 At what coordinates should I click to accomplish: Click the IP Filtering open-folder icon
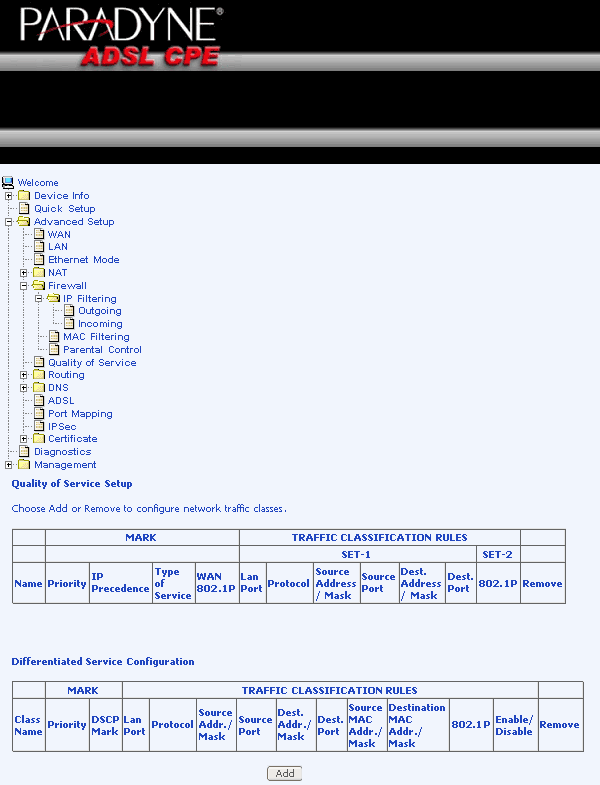click(53, 298)
